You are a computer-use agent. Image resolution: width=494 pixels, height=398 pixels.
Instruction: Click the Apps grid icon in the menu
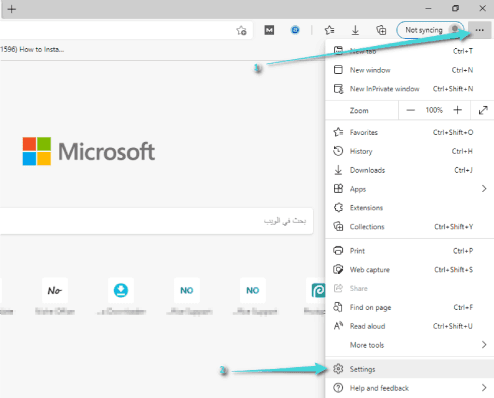[x=338, y=189]
